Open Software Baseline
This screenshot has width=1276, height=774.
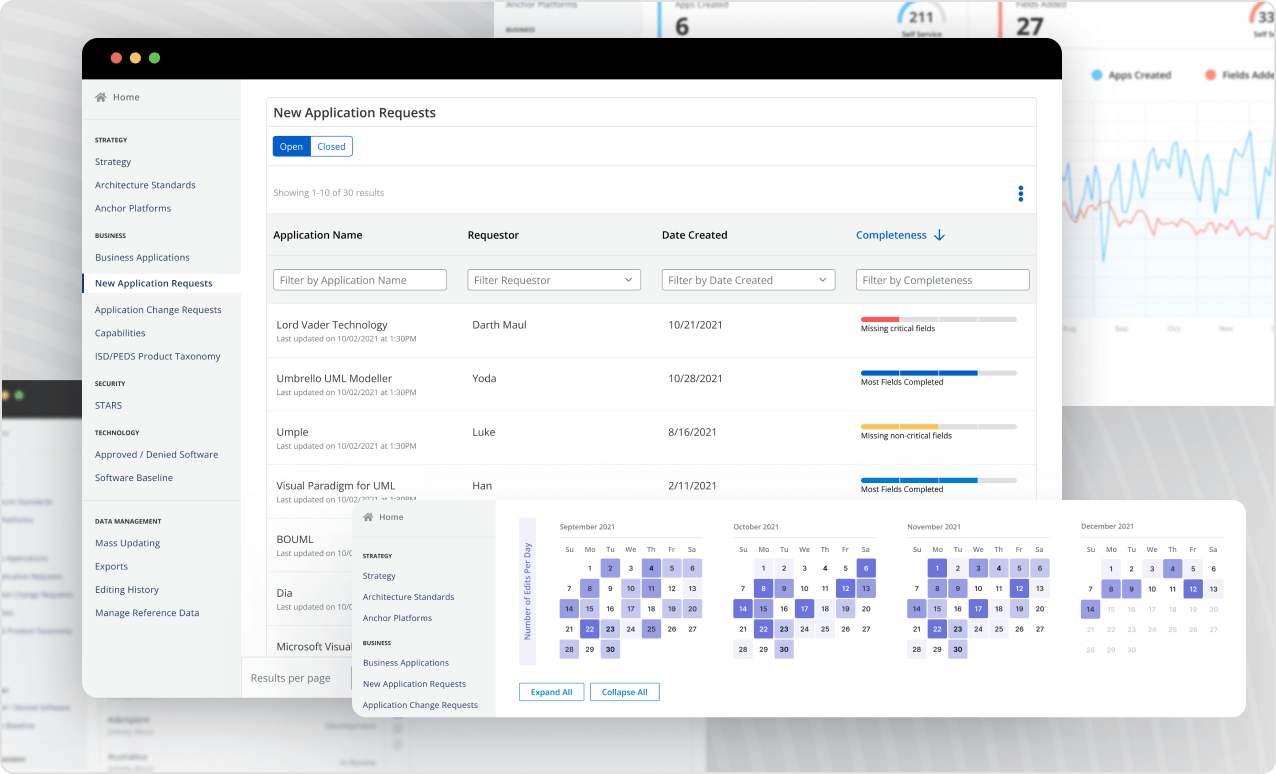[134, 477]
